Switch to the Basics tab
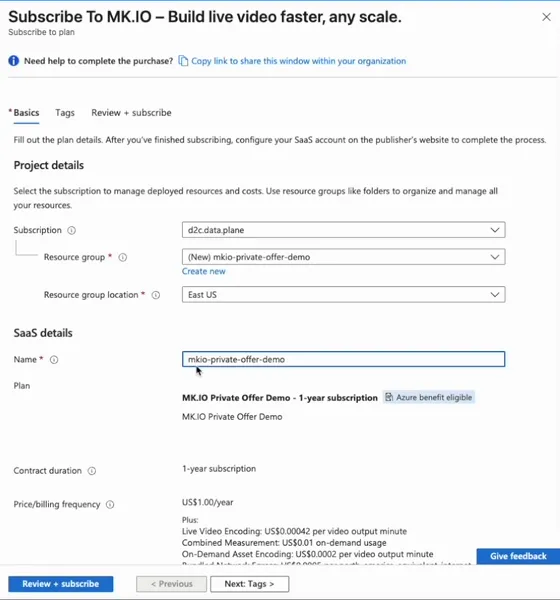This screenshot has width=560, height=600. (x=26, y=113)
